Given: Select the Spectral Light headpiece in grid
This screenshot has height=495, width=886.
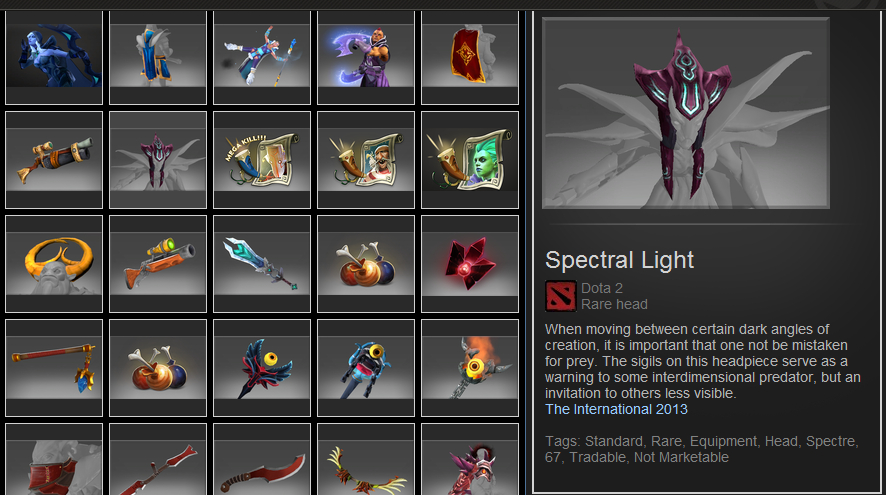Looking at the screenshot, I should [158, 160].
